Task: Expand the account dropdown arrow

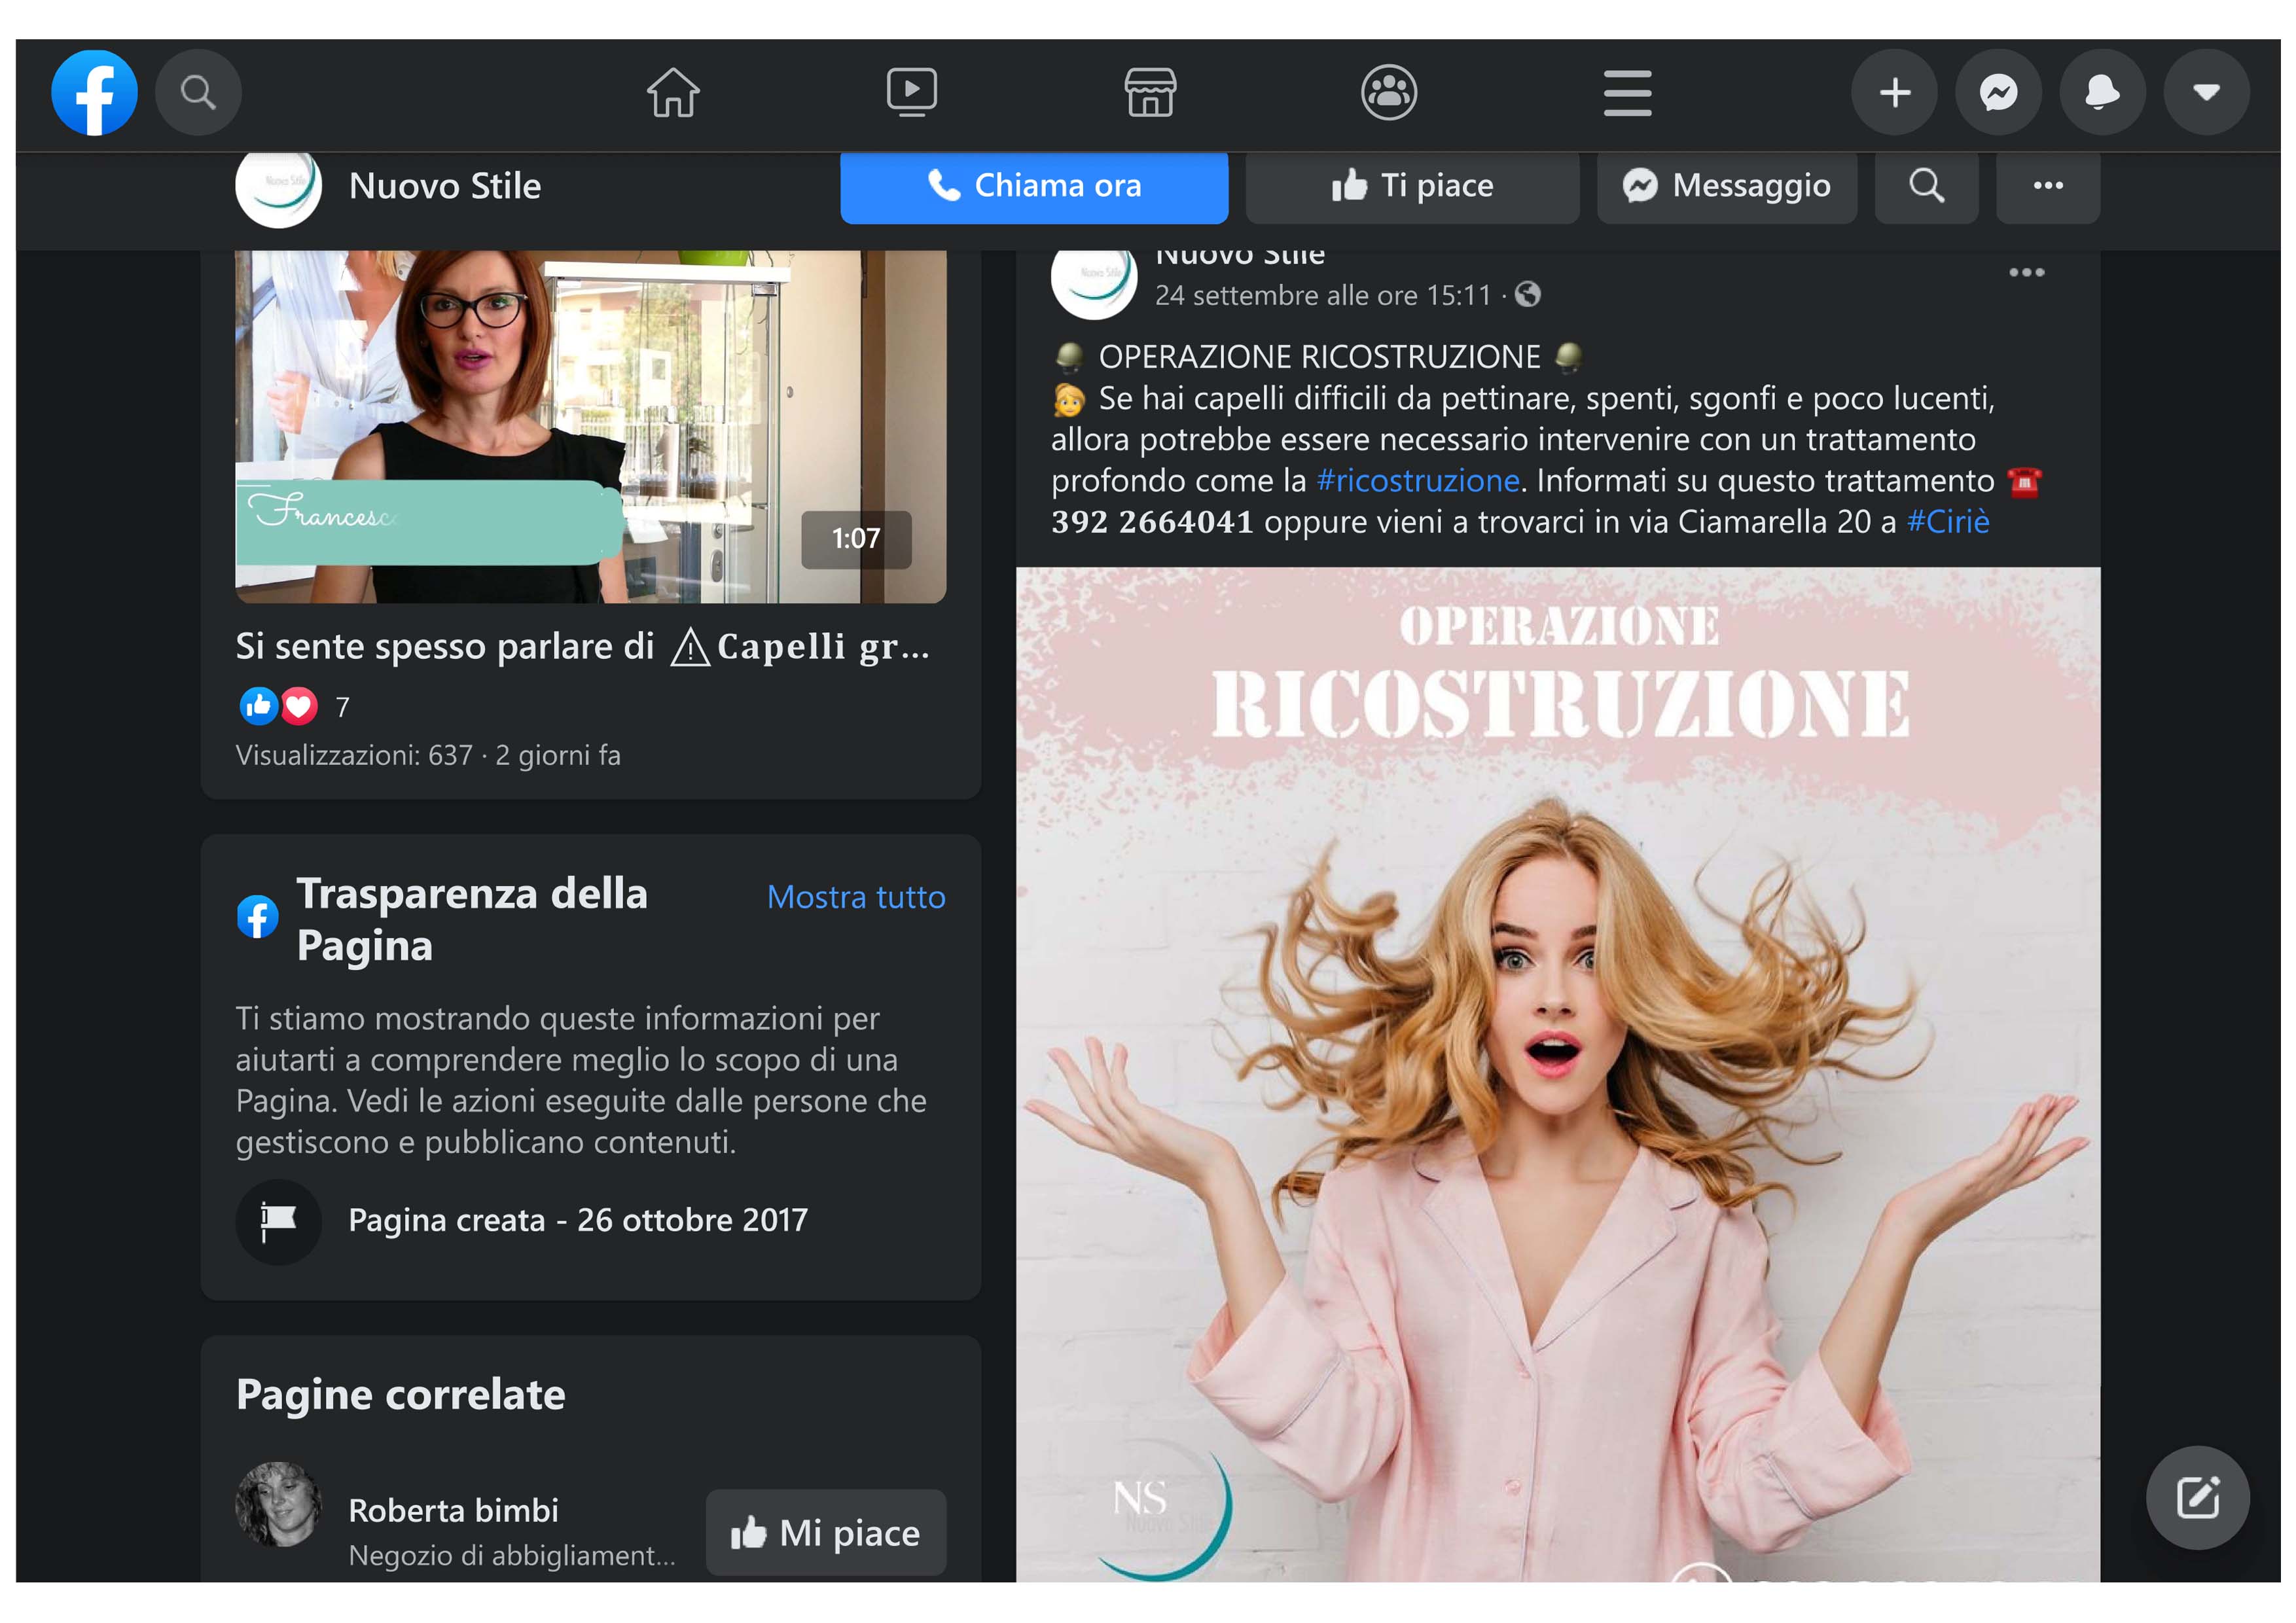Action: 2206,93
